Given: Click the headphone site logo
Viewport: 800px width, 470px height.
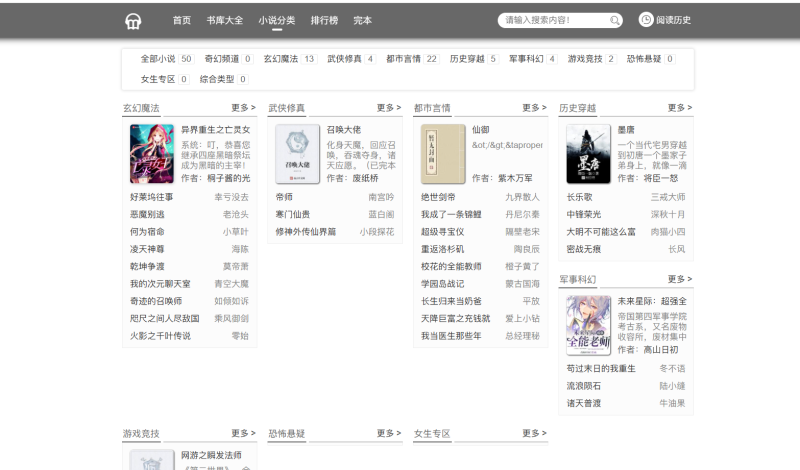Looking at the screenshot, I should point(133,21).
